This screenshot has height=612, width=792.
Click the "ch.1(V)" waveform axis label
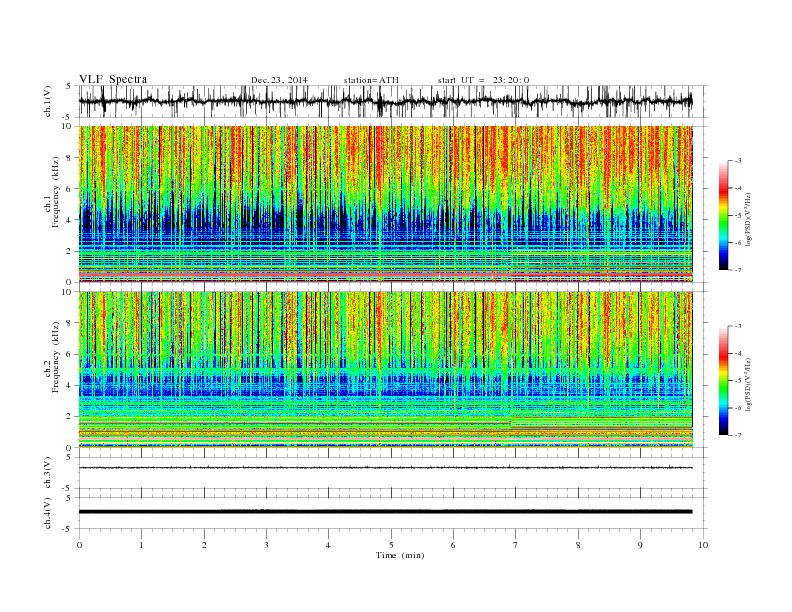click(48, 101)
